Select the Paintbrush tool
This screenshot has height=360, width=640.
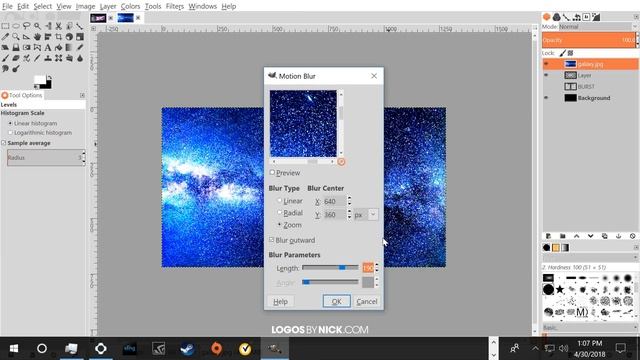click(5, 58)
